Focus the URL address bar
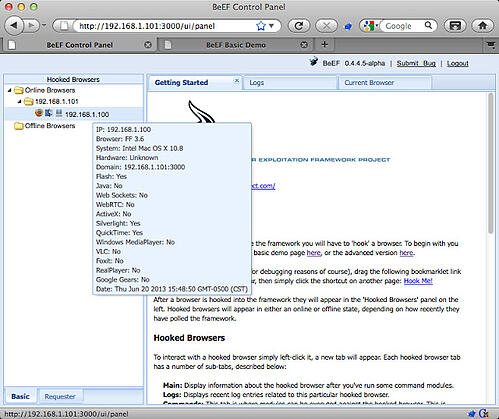The height and width of the screenshot is (419, 499). point(167,26)
